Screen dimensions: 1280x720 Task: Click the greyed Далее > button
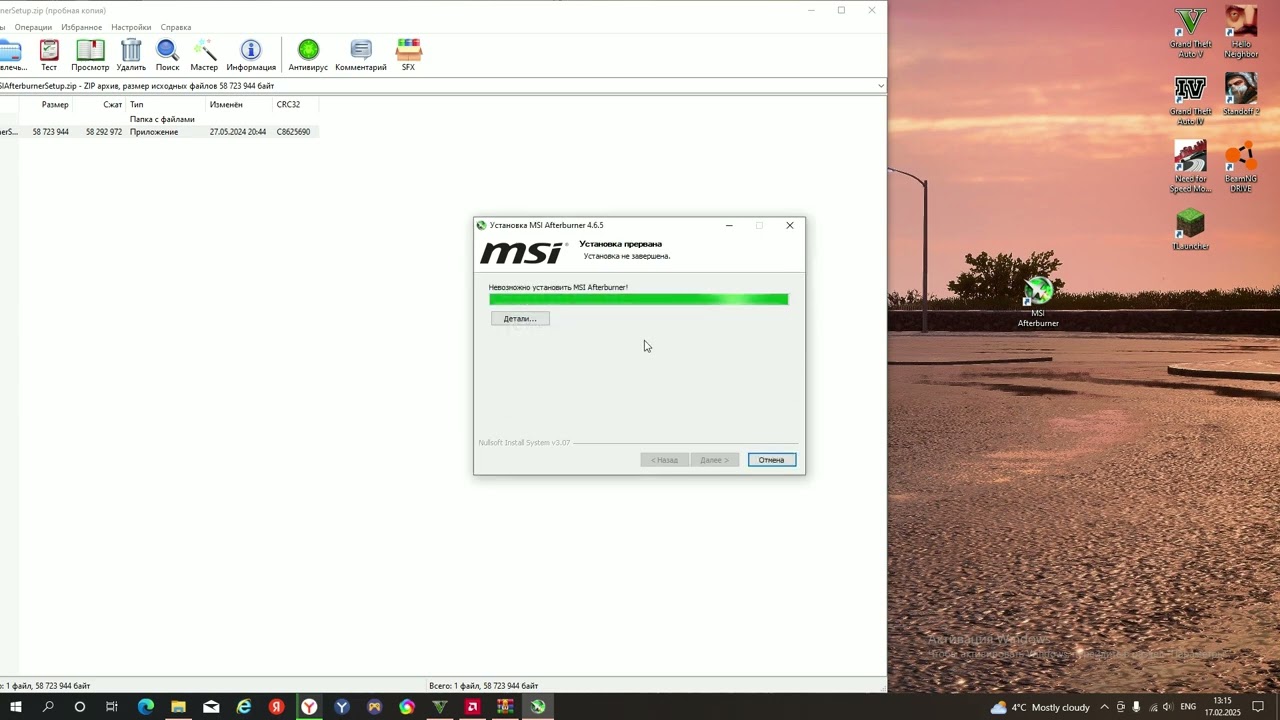(714, 460)
